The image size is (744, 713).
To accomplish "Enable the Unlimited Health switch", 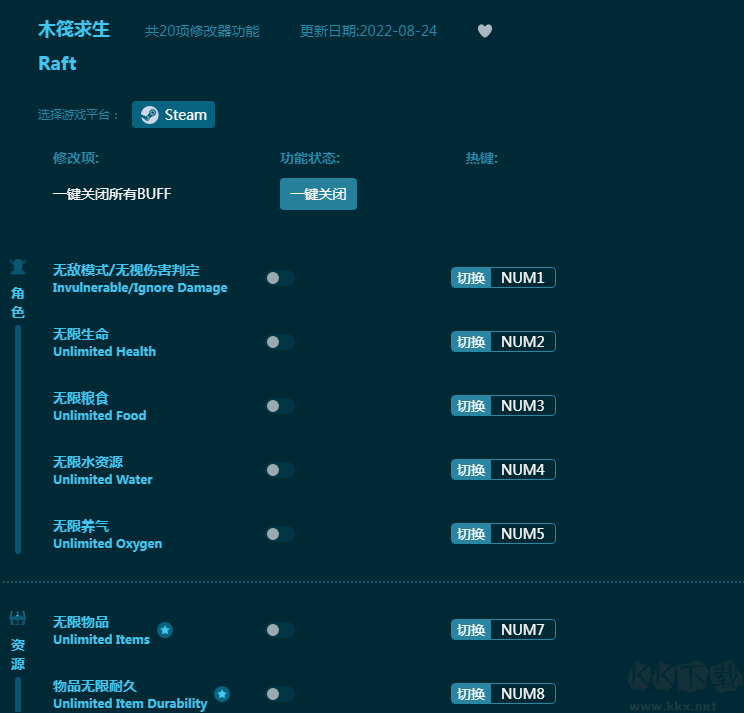I will (280, 342).
